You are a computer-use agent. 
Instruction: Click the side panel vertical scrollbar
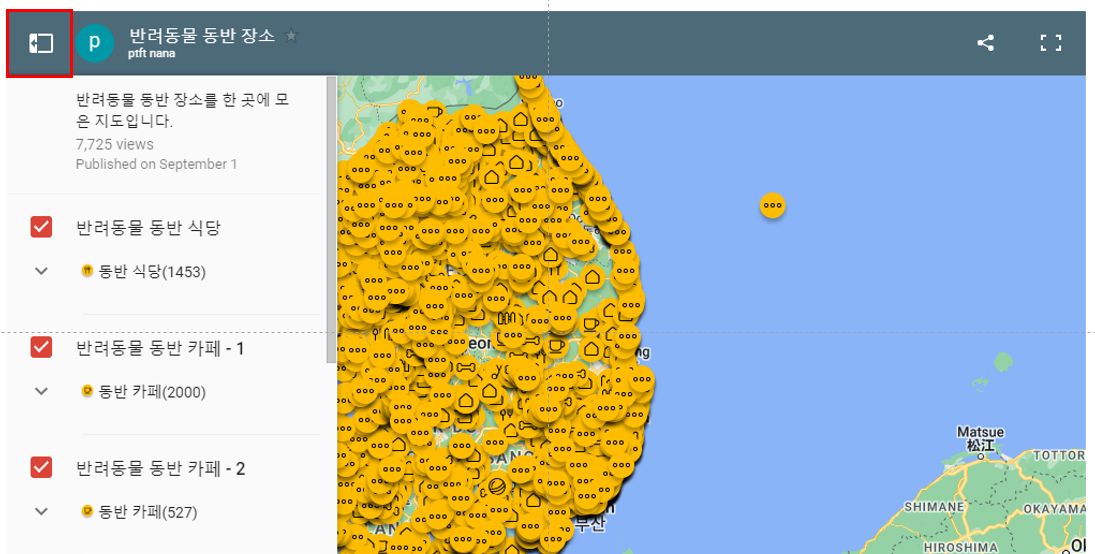coord(331,220)
